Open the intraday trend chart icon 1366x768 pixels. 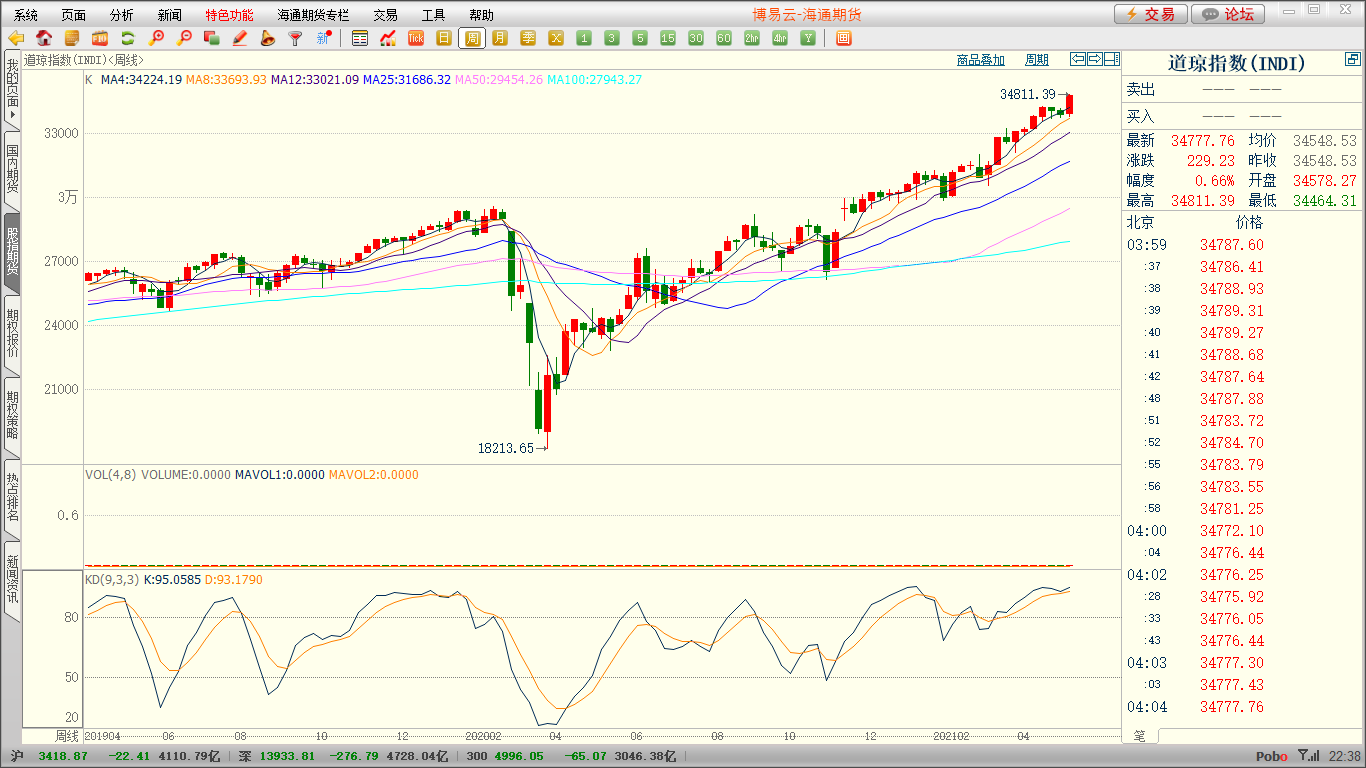(388, 38)
